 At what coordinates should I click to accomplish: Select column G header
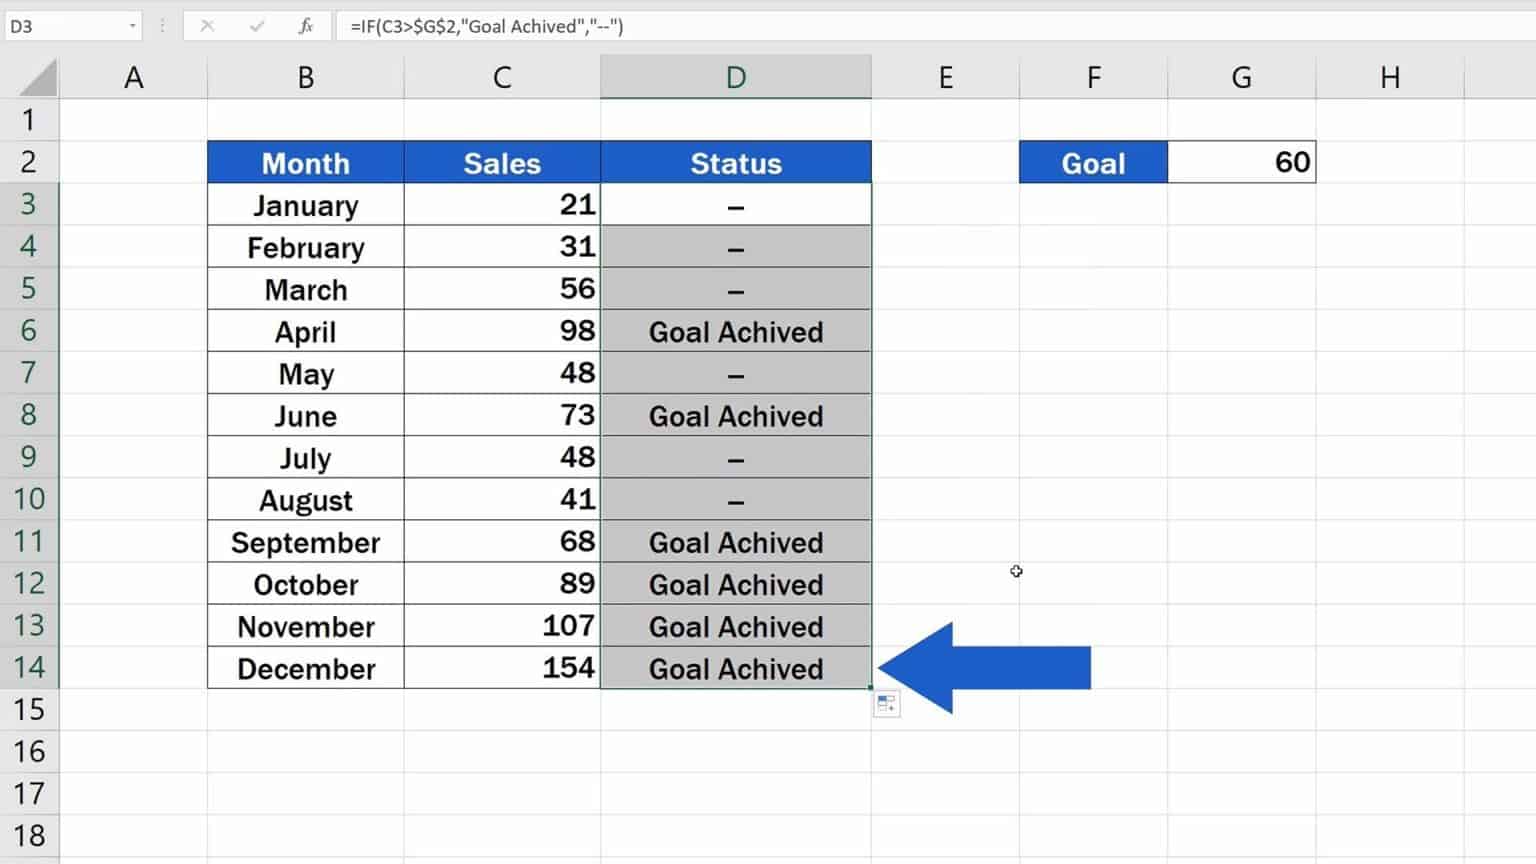pyautogui.click(x=1241, y=76)
